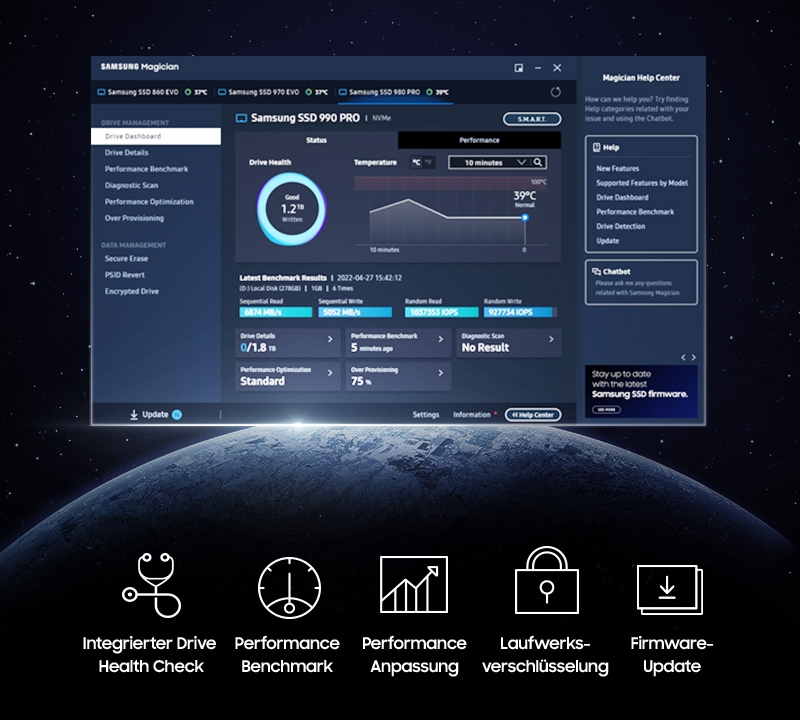Click the padlock Laufwerksverschlüsselung icon
Image resolution: width=800 pixels, height=720 pixels.
[x=546, y=580]
